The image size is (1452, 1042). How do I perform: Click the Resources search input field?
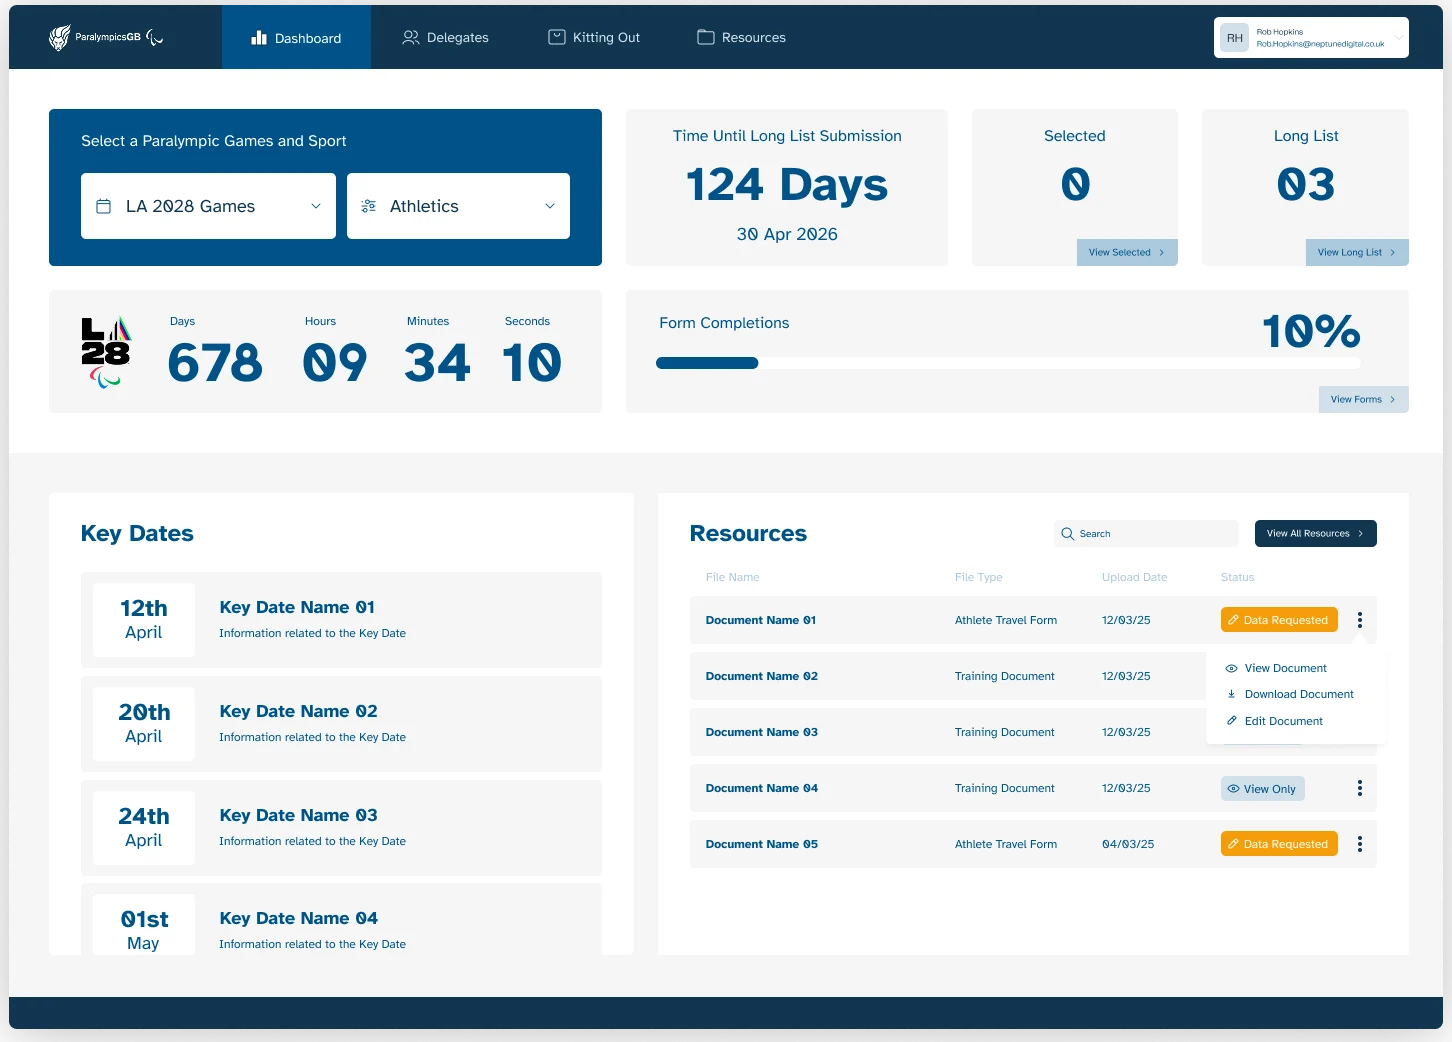coord(1146,534)
